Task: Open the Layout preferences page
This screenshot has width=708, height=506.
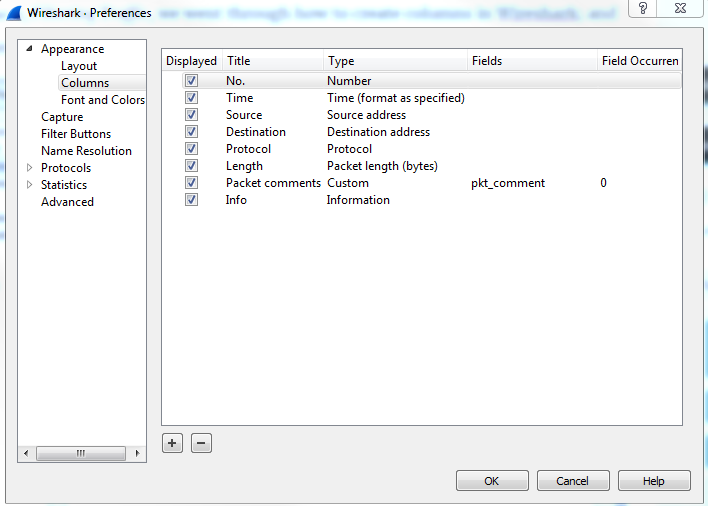Action: (x=79, y=66)
